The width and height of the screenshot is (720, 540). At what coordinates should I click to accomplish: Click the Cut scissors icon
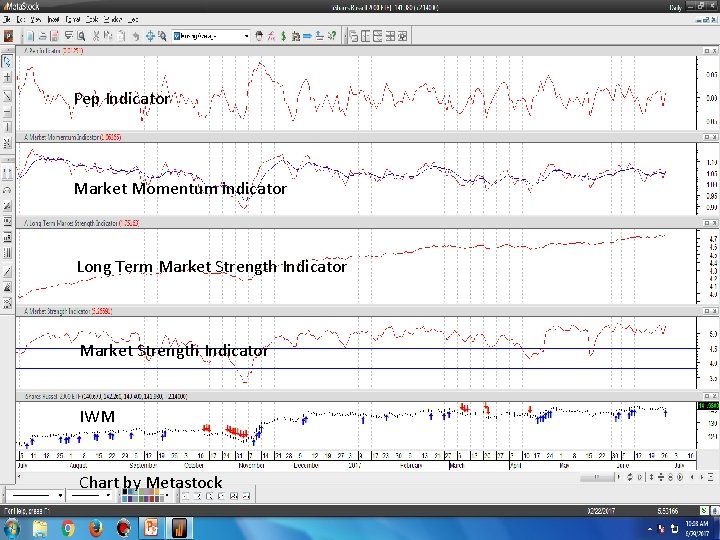click(x=96, y=36)
